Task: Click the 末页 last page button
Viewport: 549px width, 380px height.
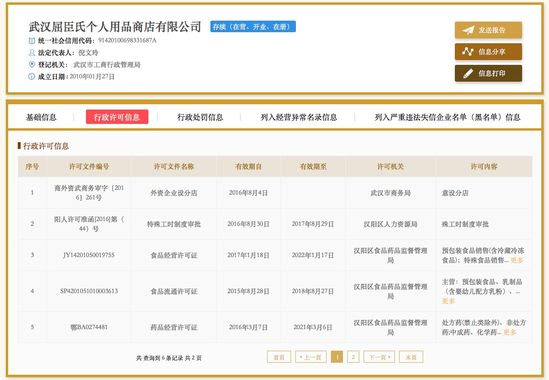Action: pos(411,357)
